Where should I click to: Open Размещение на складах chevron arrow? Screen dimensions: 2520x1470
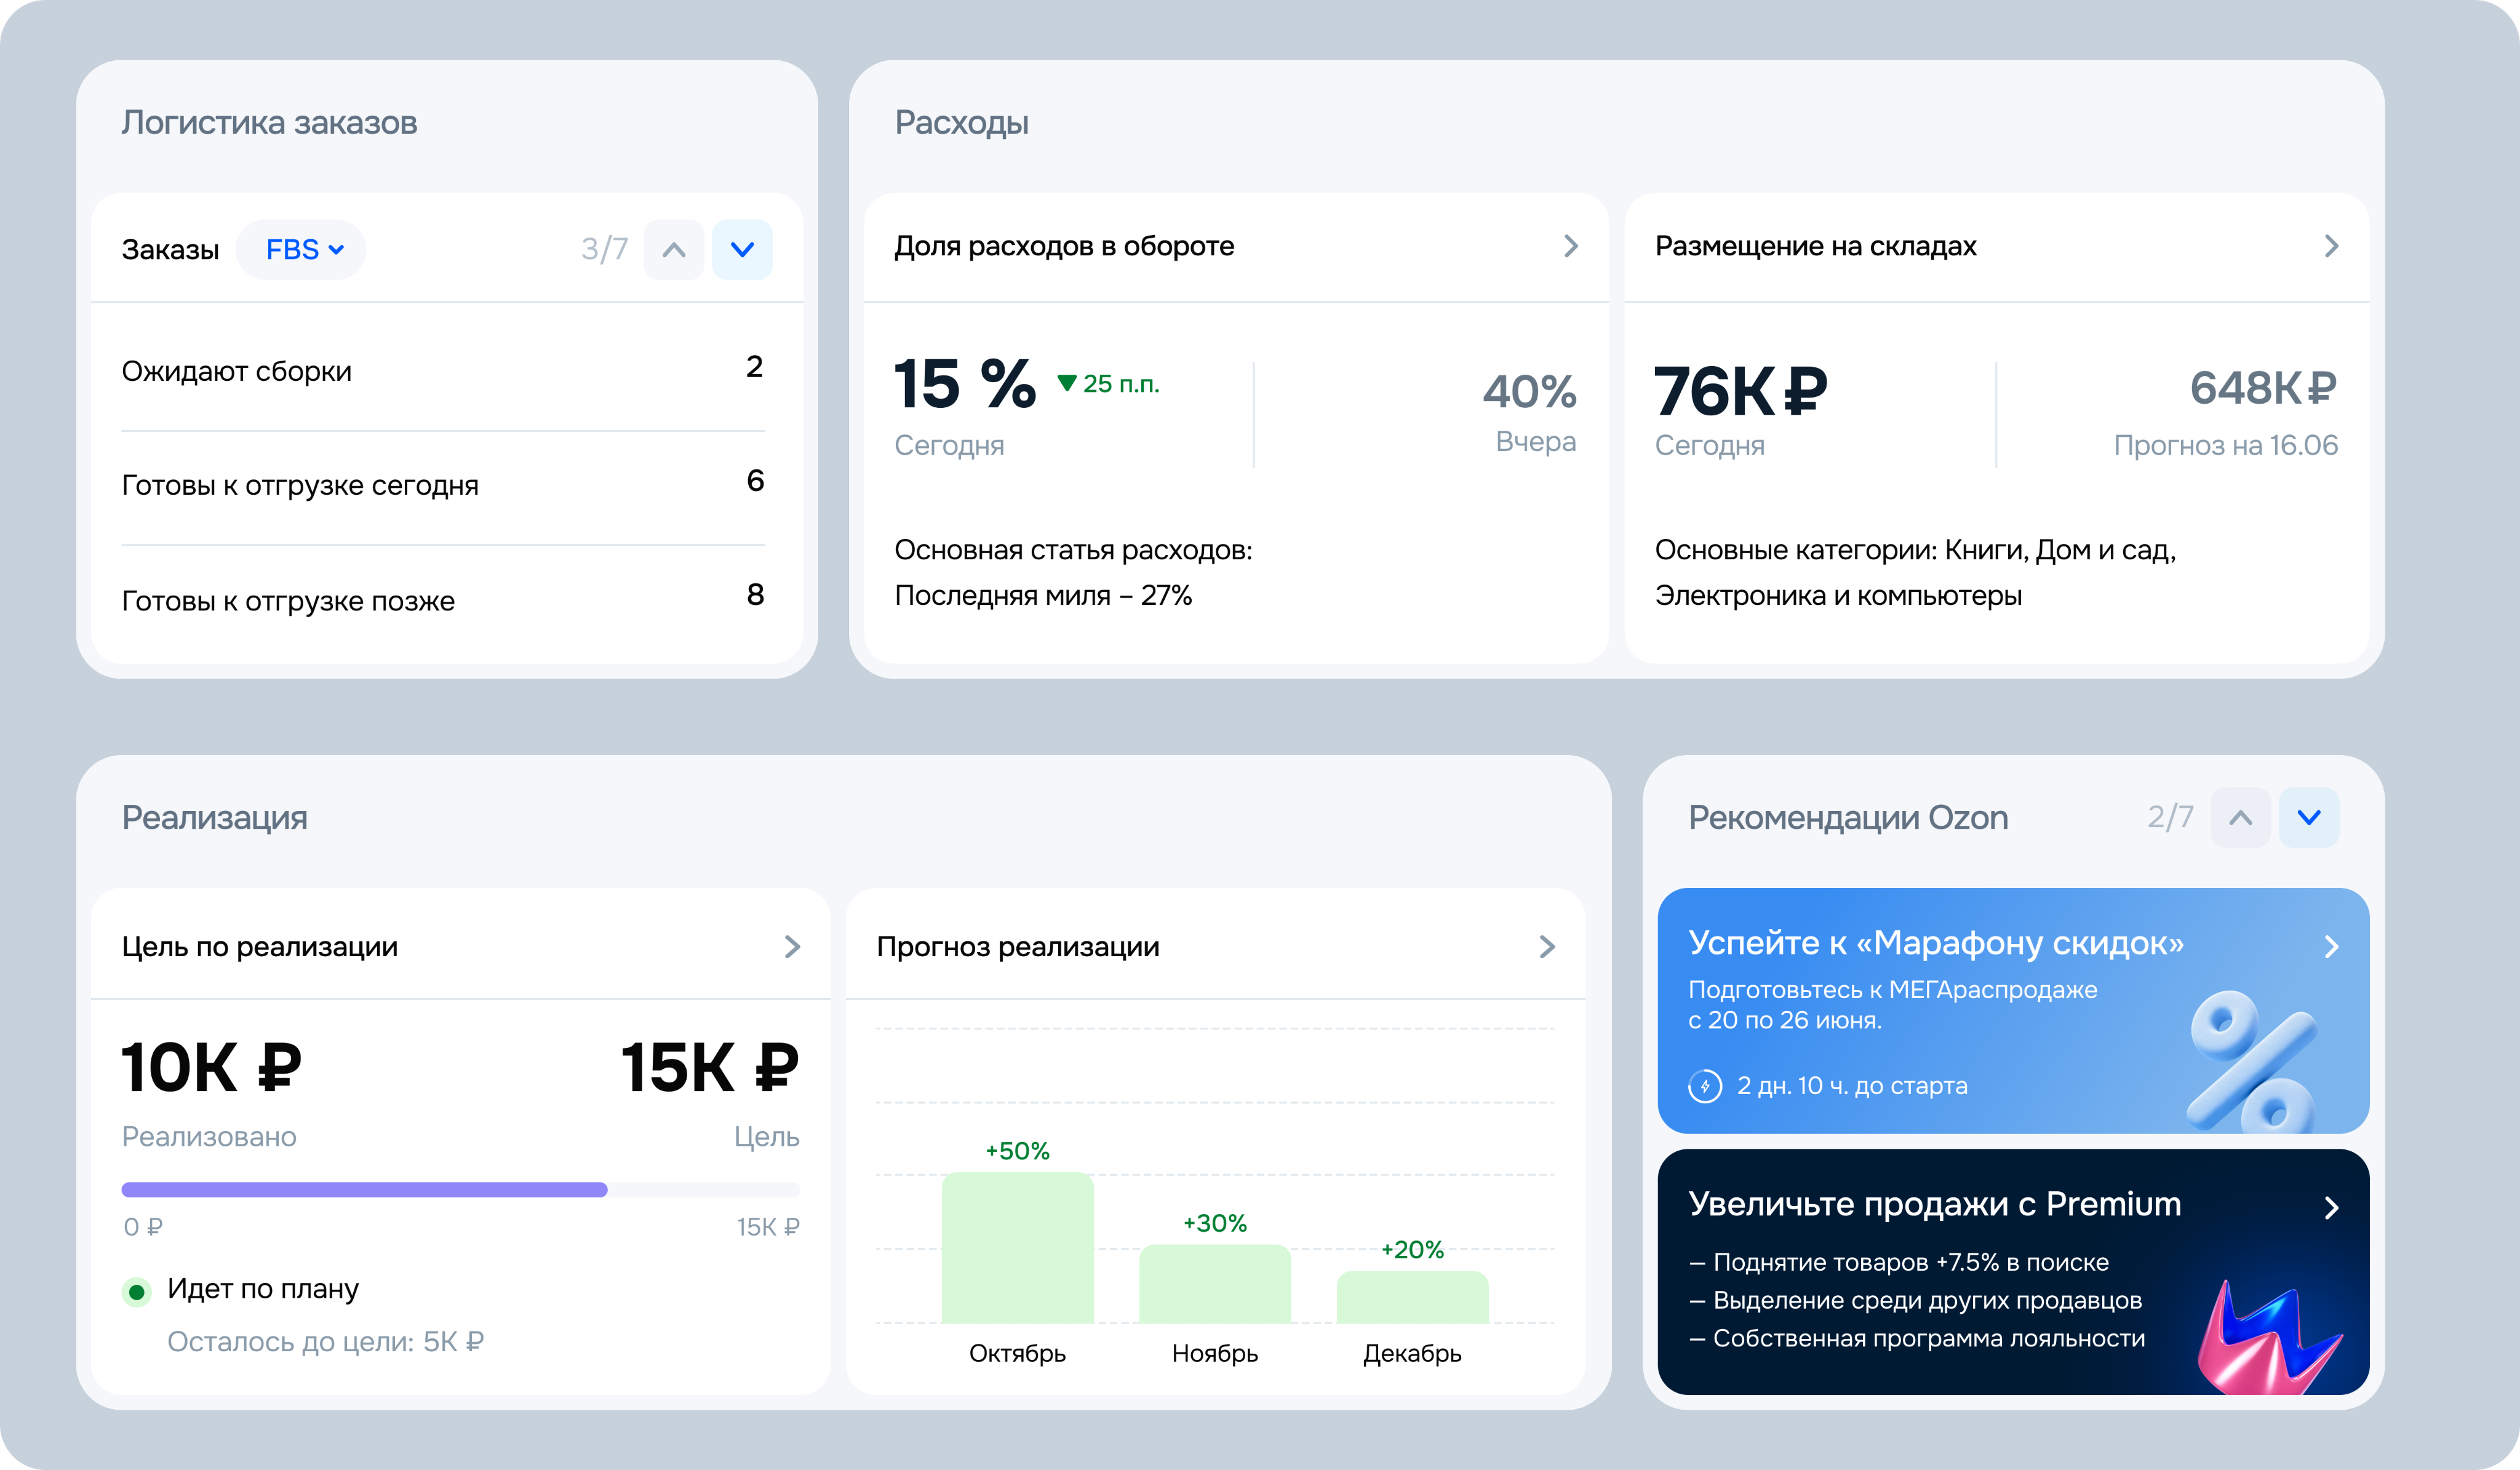coord(2331,246)
